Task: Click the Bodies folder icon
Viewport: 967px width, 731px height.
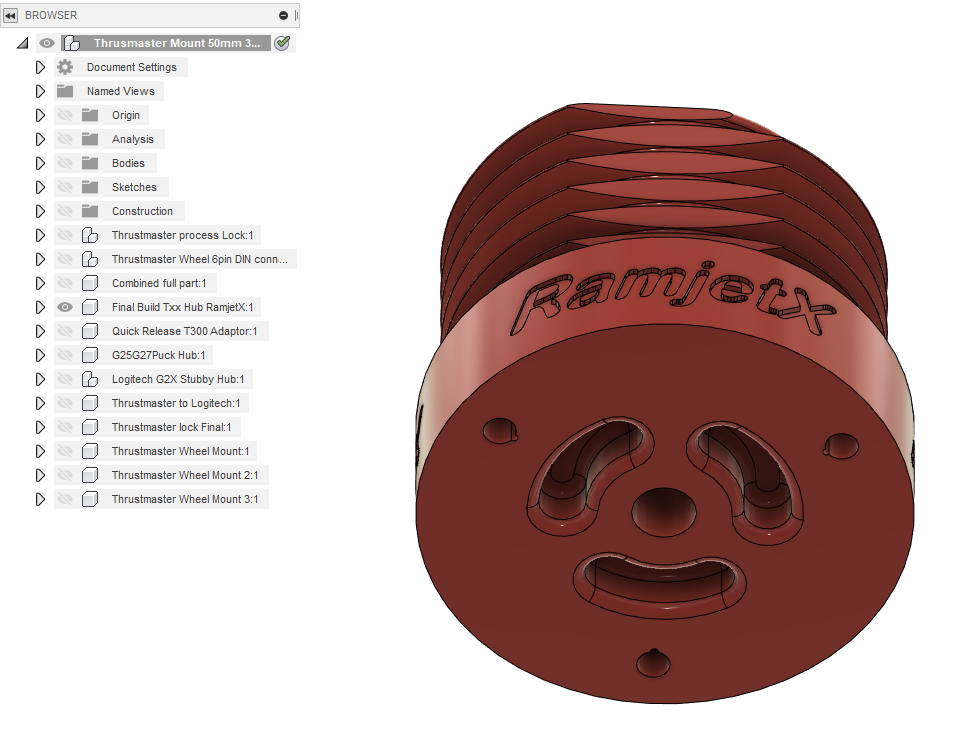Action: [88, 163]
